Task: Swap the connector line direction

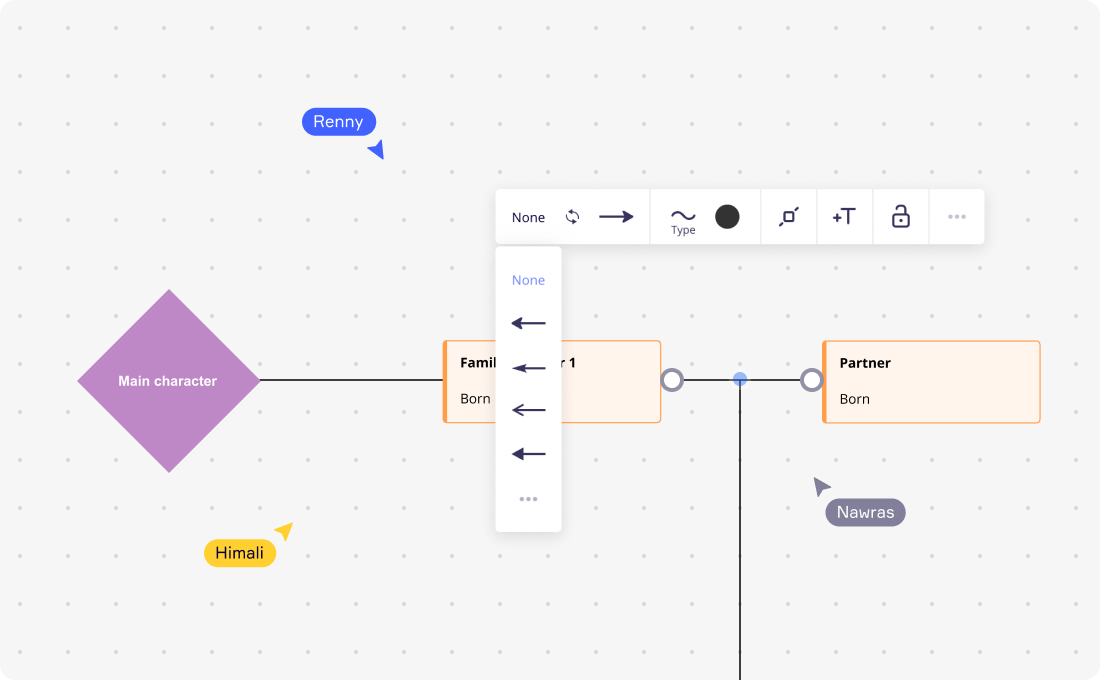Action: click(x=570, y=216)
